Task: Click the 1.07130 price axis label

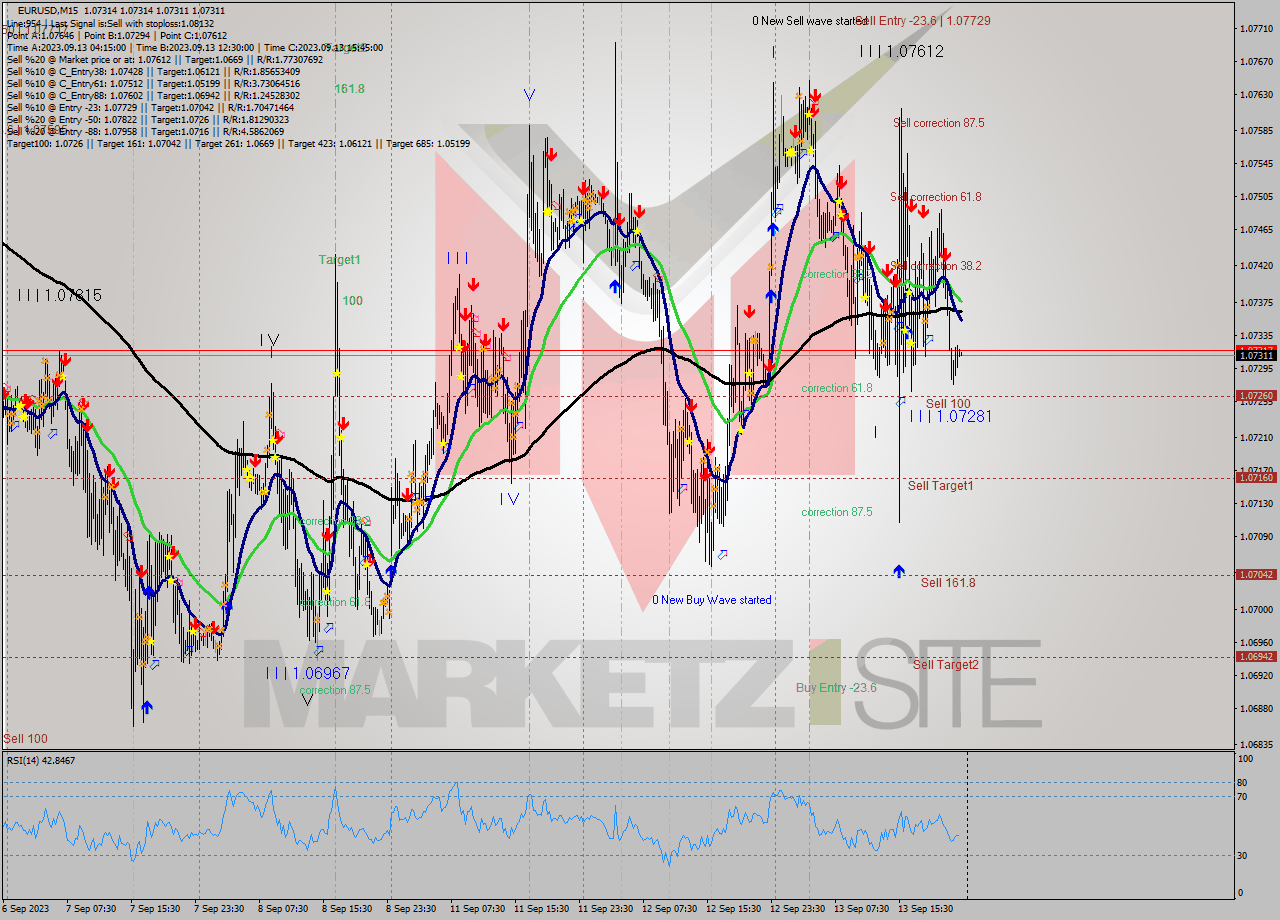Action: (1256, 504)
